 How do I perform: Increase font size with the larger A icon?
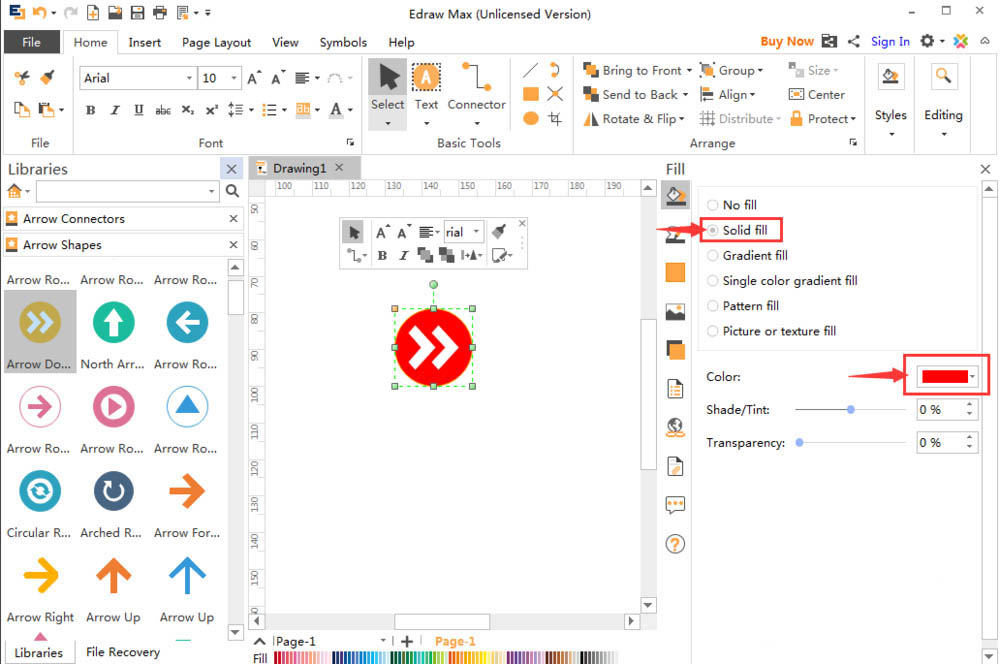click(254, 78)
